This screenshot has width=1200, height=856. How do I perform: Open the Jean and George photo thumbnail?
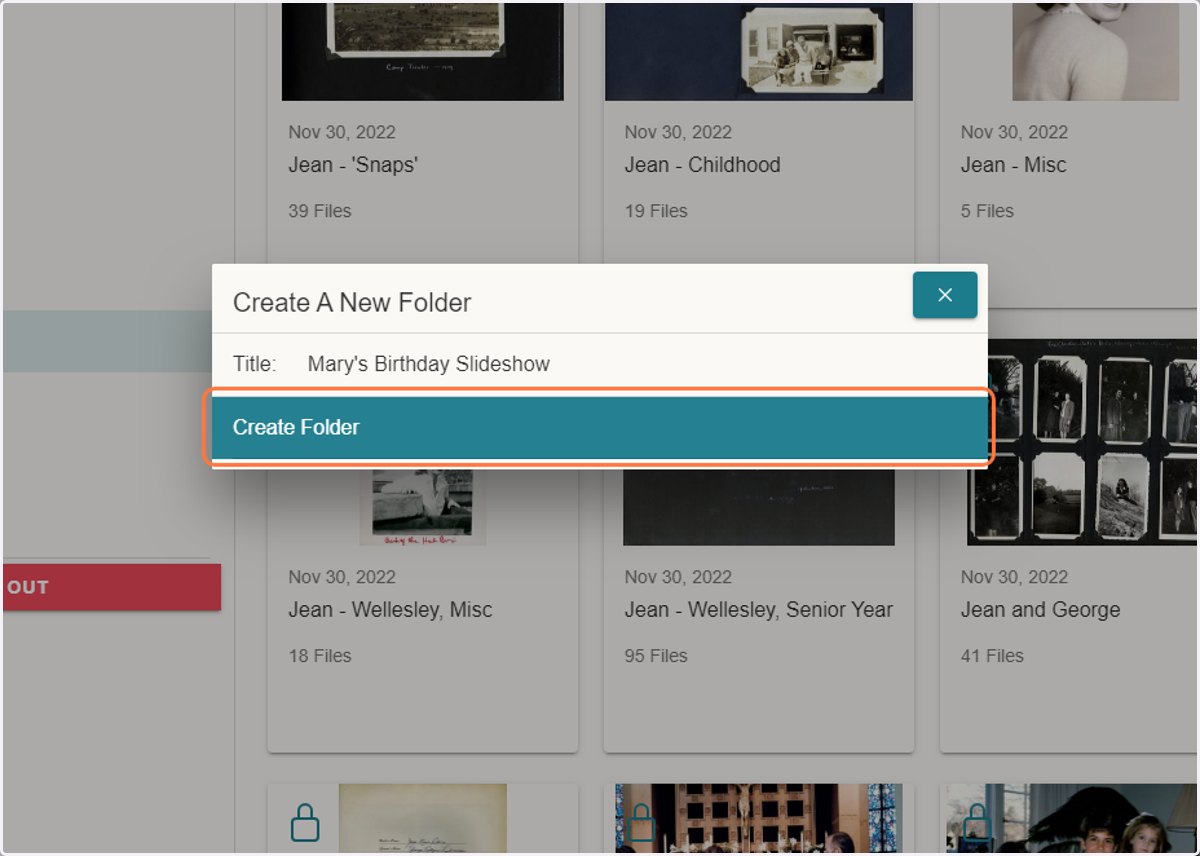coord(1082,442)
